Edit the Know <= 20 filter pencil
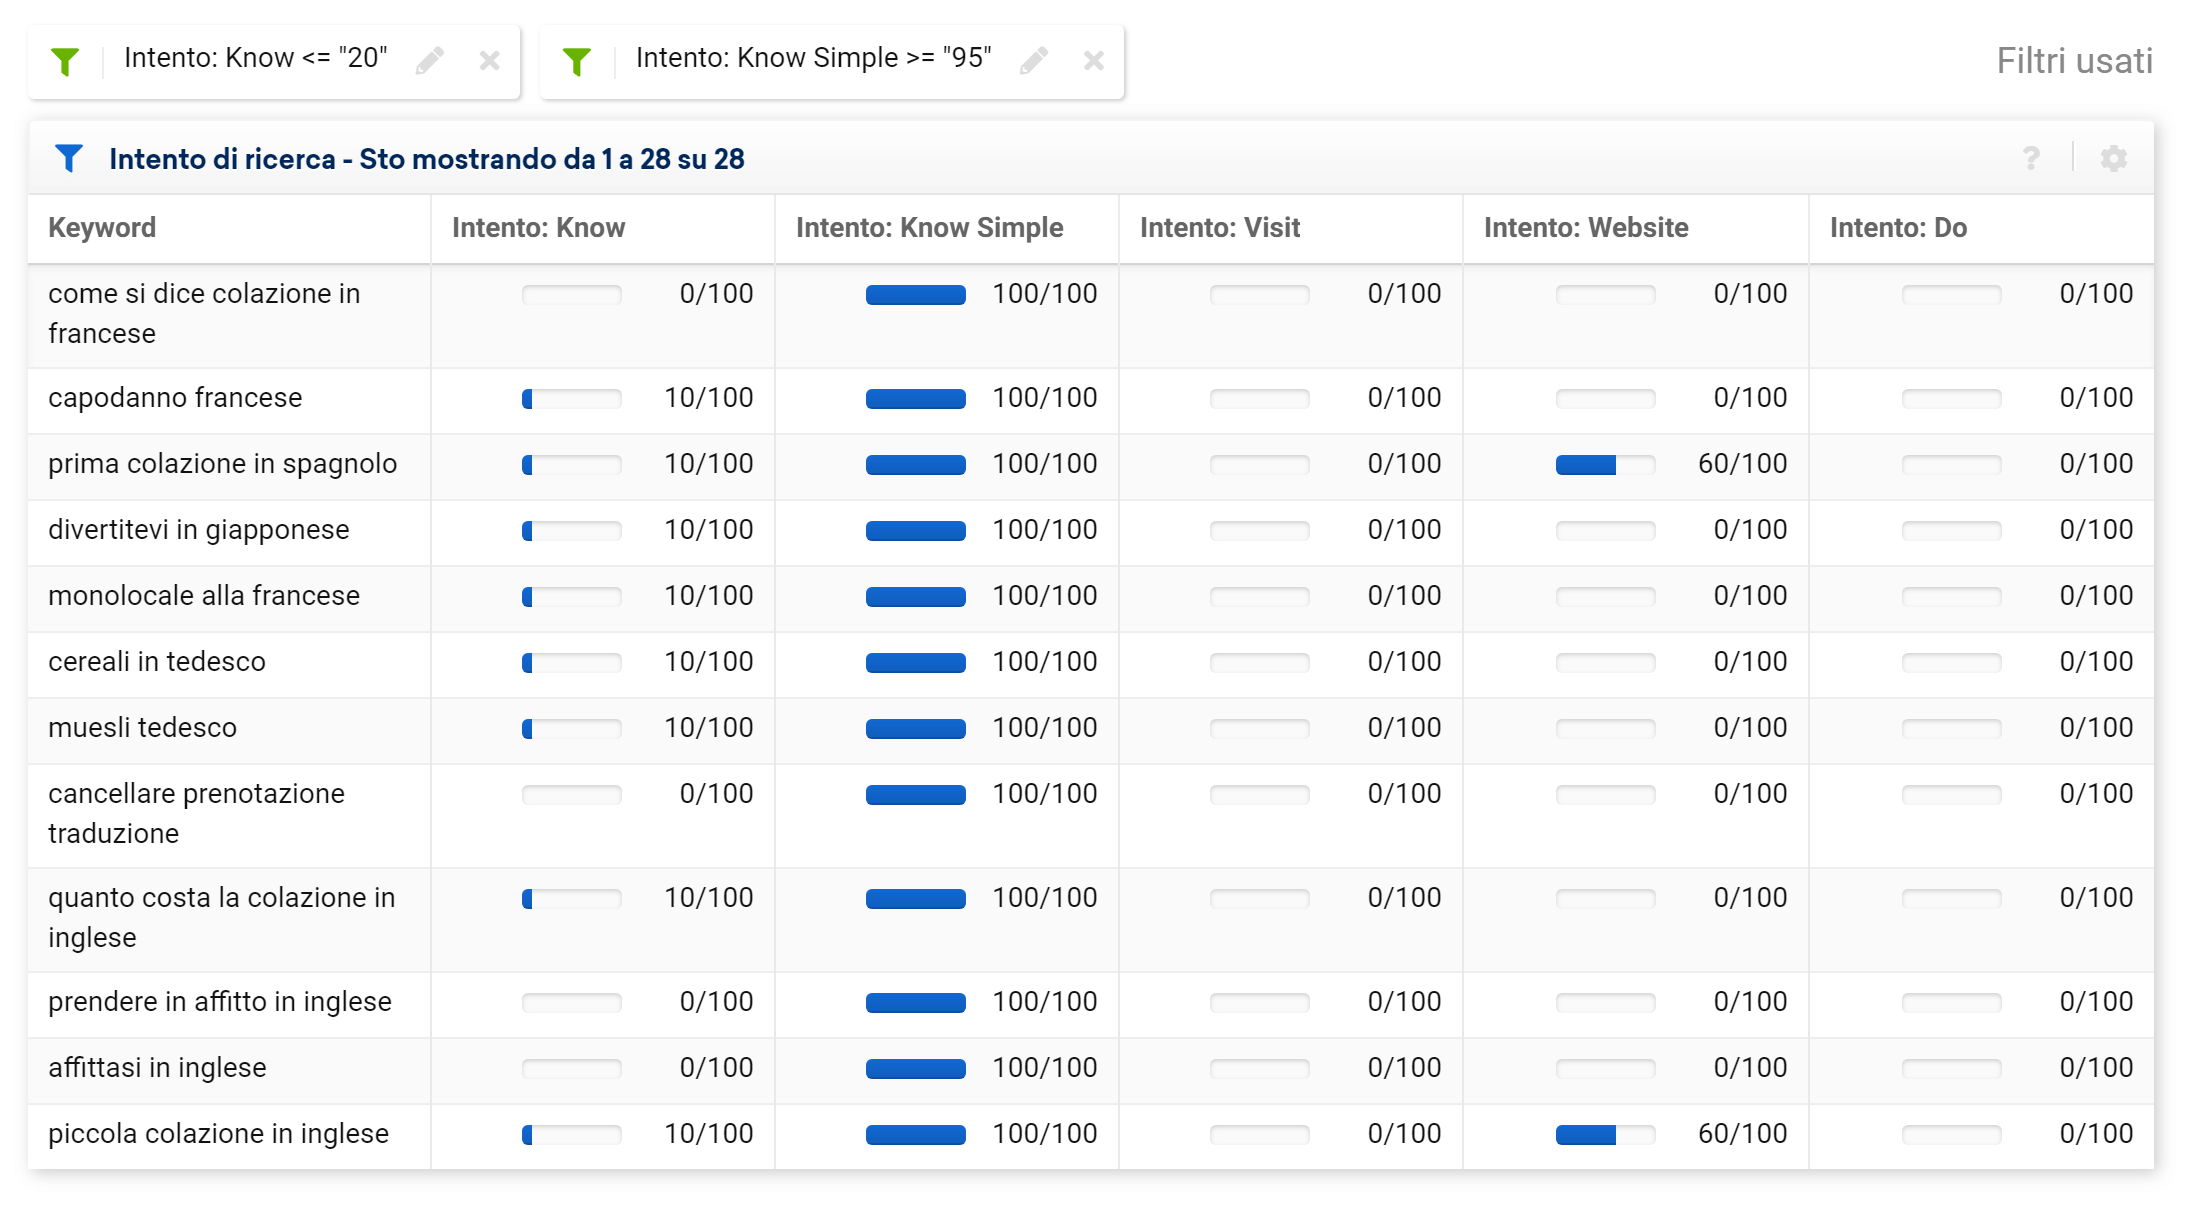 pos(430,61)
